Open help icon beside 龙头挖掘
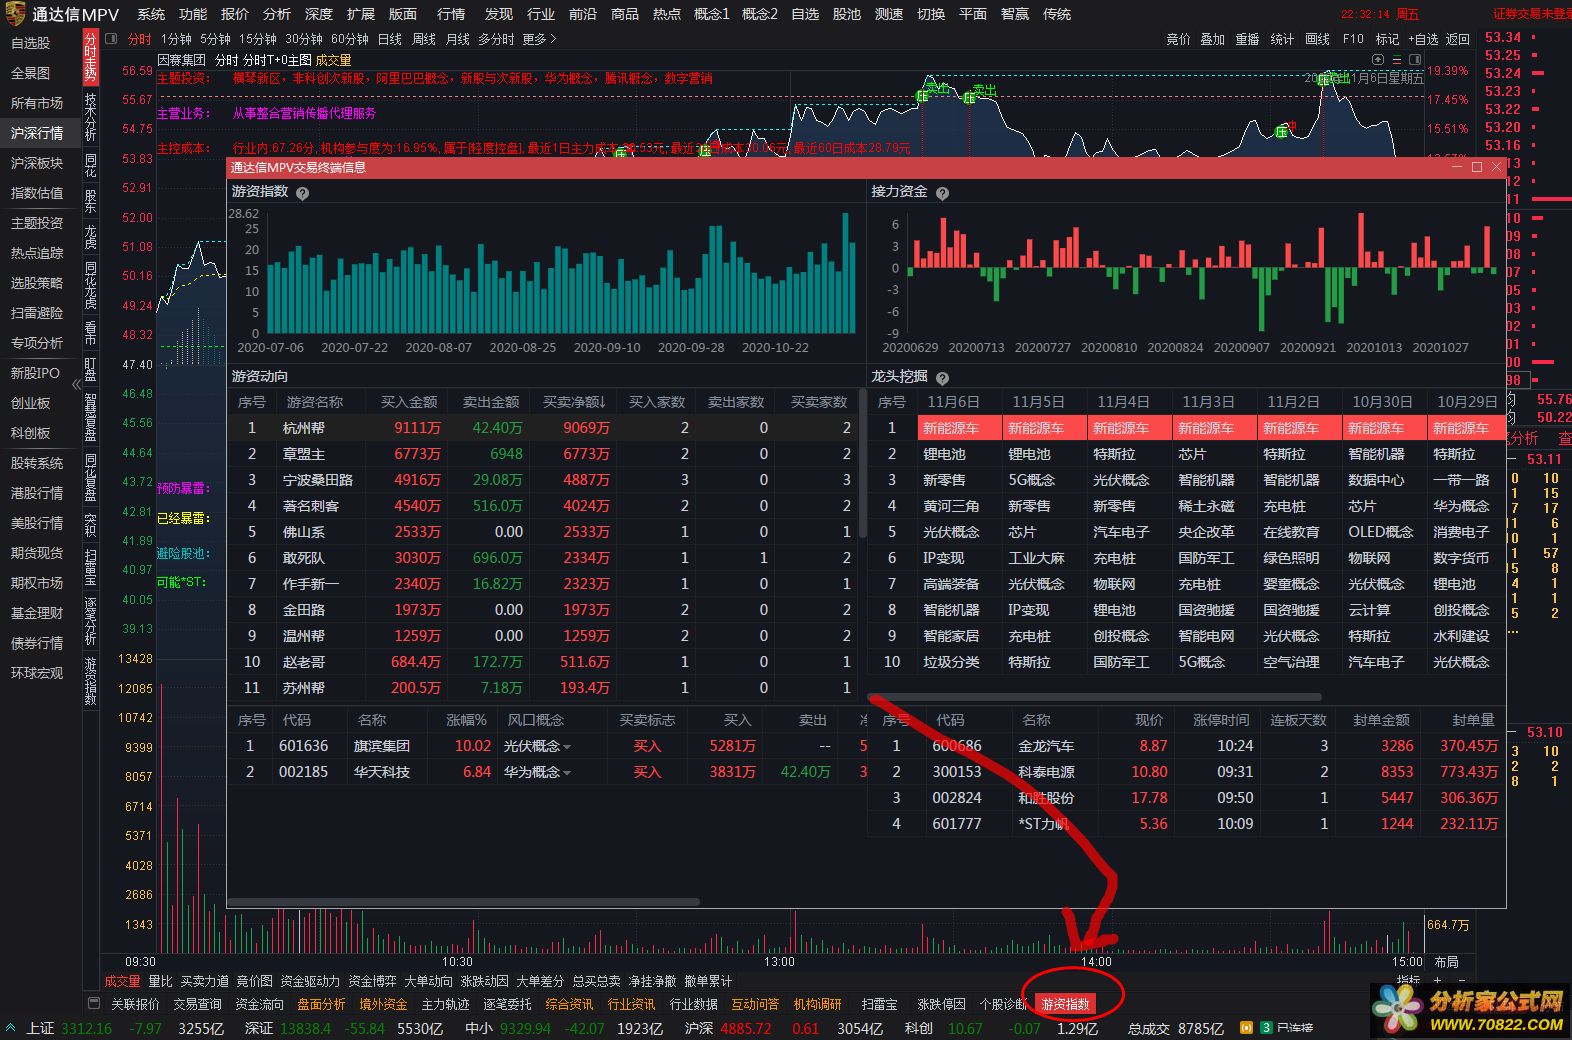1572x1040 pixels. tap(942, 378)
